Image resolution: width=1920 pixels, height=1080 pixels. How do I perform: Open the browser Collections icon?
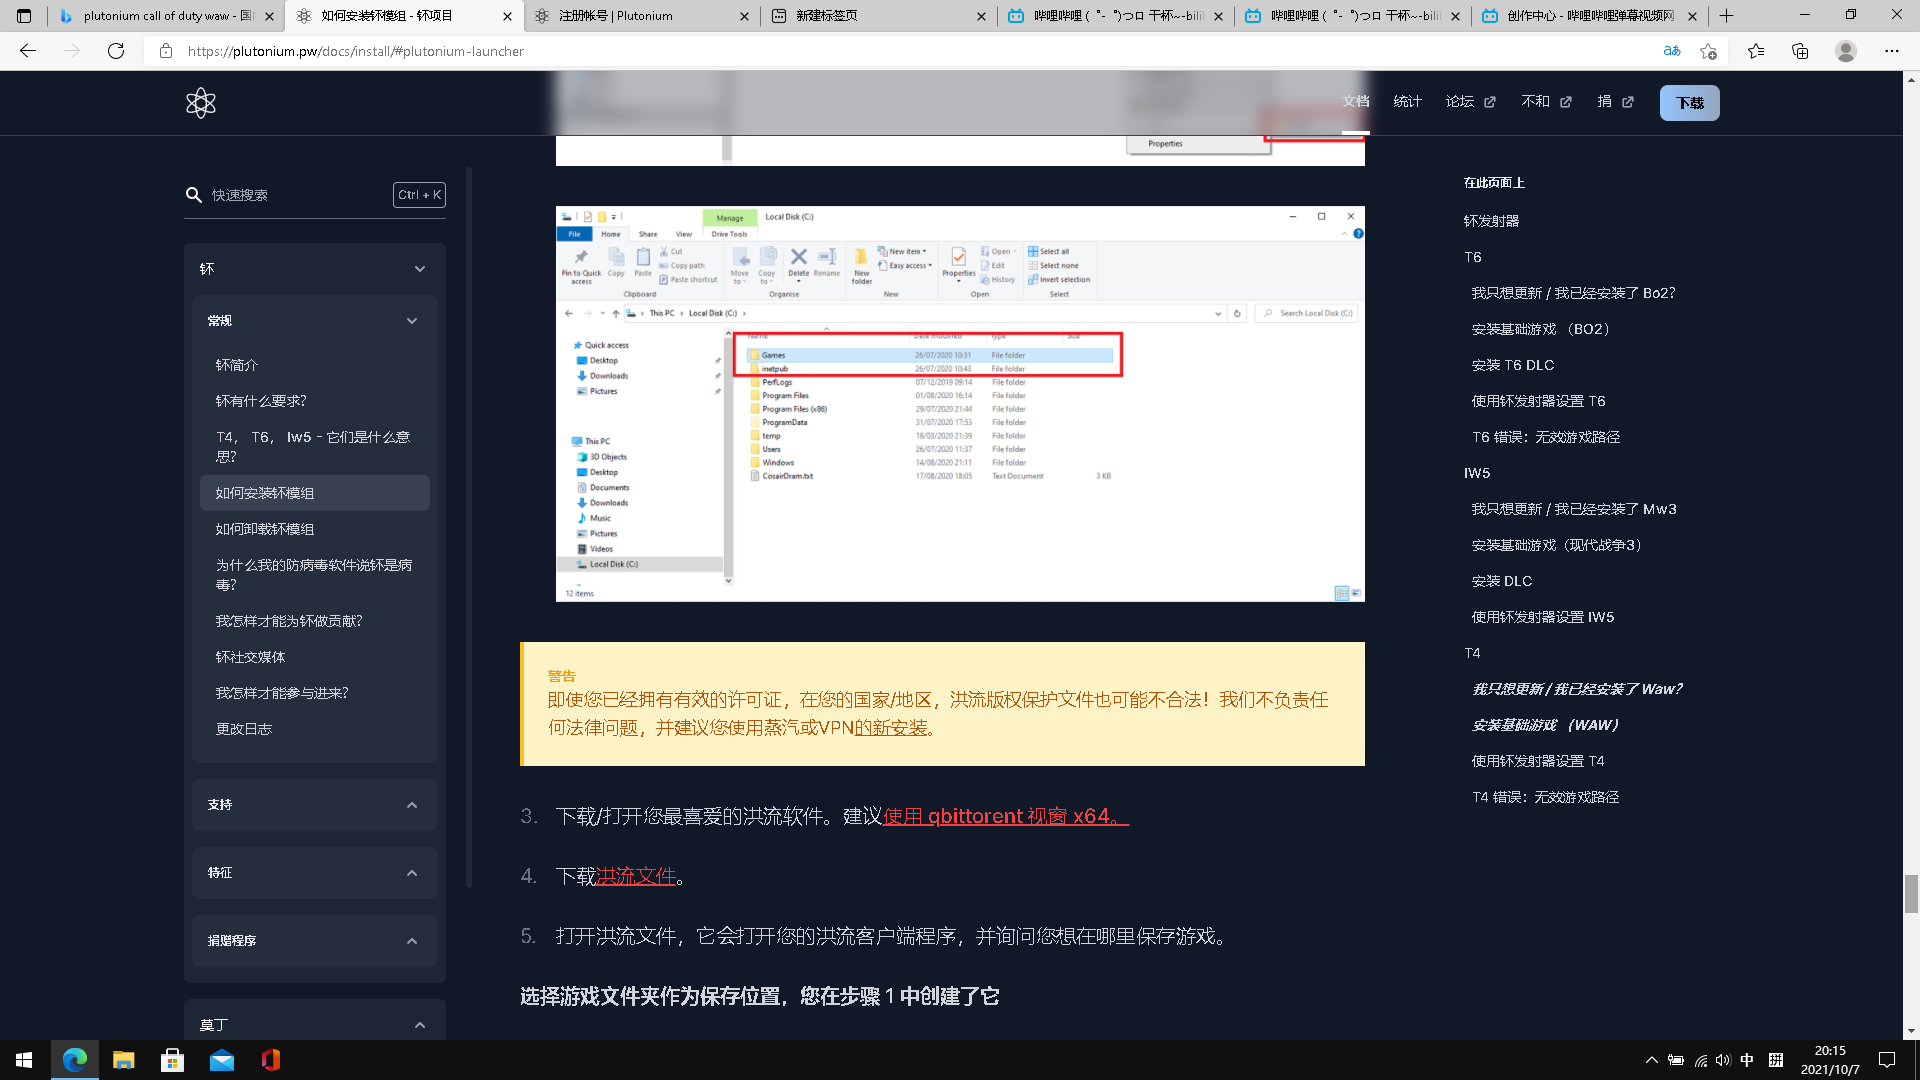[x=1800, y=51]
